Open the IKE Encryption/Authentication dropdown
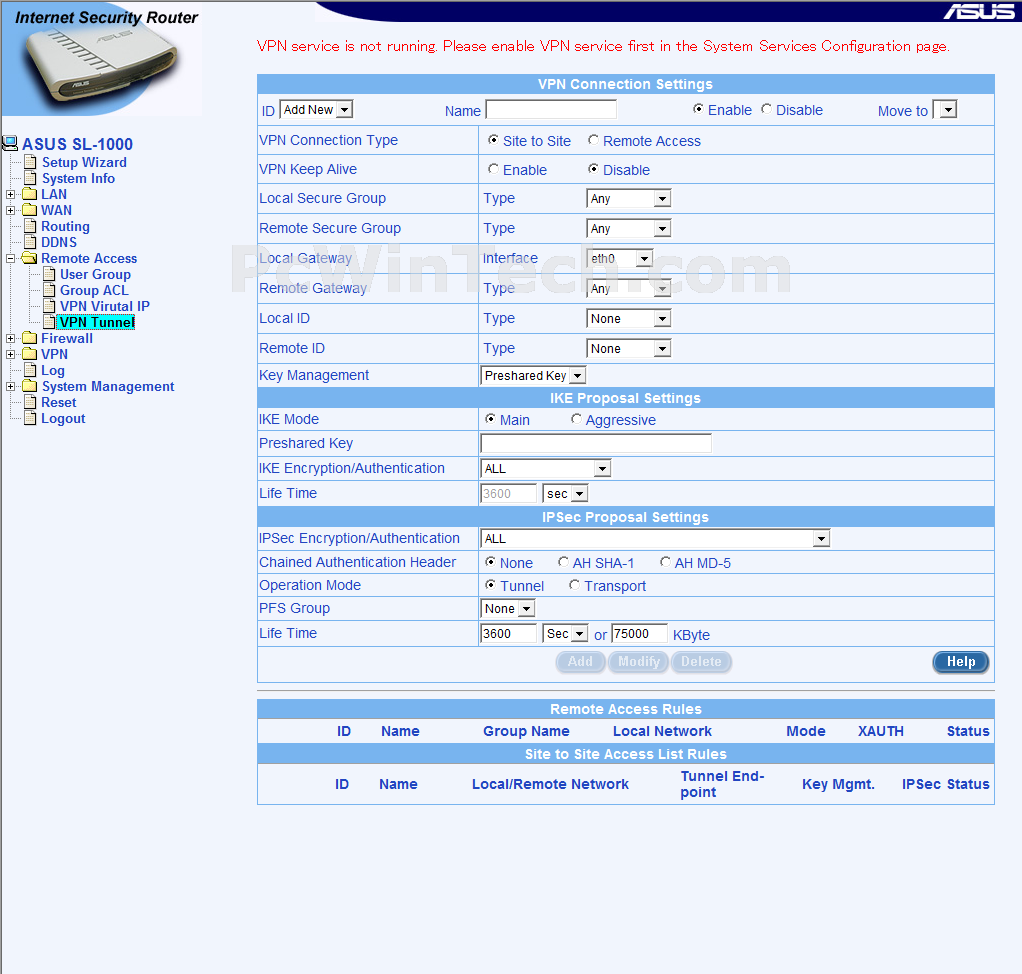 click(x=546, y=468)
